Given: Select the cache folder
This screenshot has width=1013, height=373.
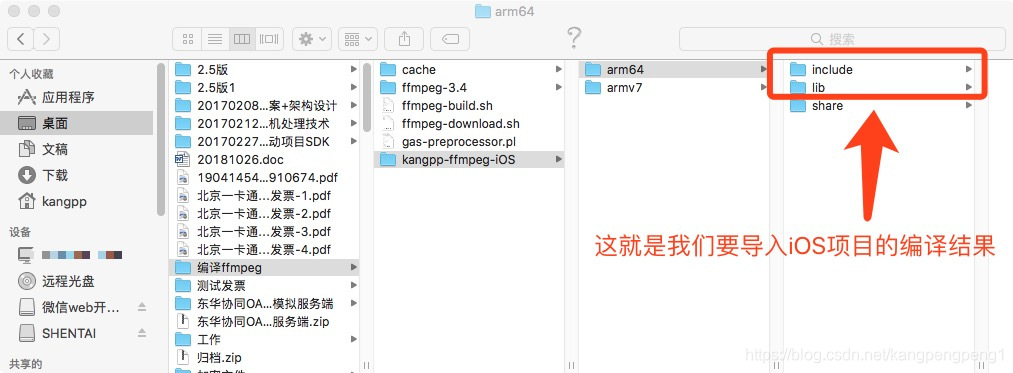Looking at the screenshot, I should (x=469, y=70).
